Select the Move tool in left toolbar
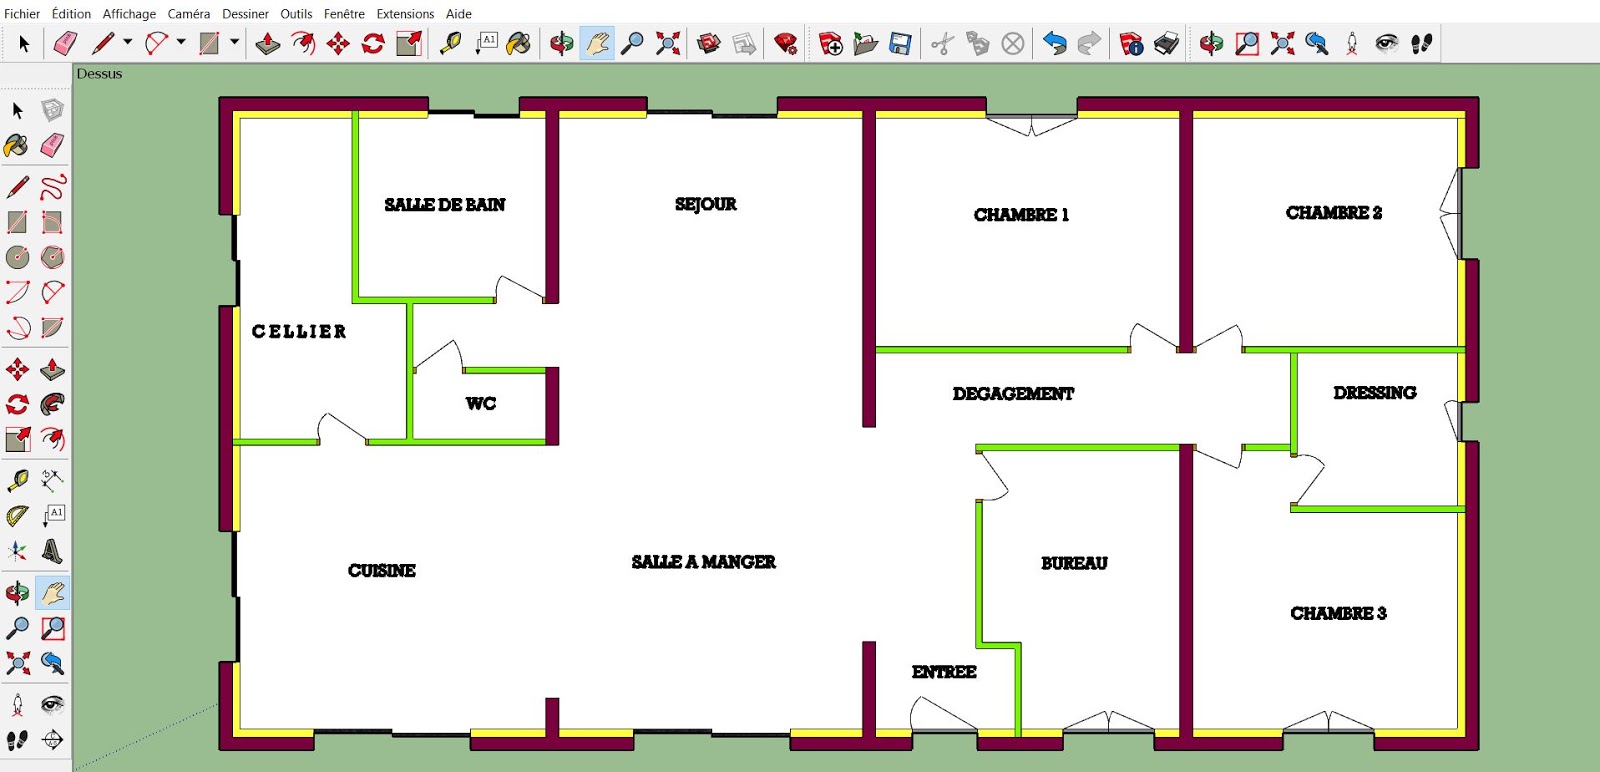The width and height of the screenshot is (1600, 772). click(x=17, y=369)
